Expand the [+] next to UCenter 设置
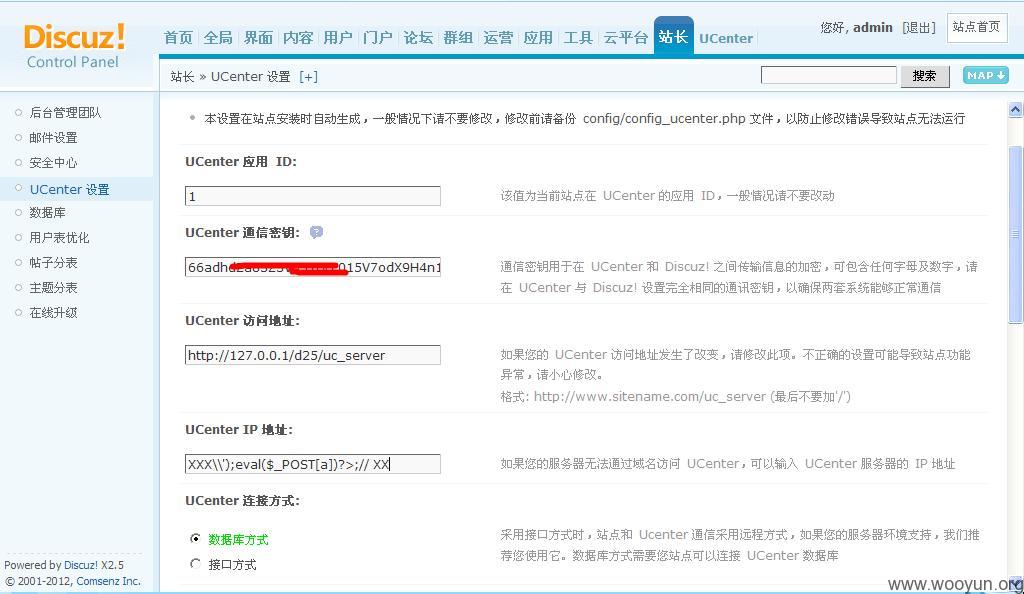 pyautogui.click(x=308, y=77)
